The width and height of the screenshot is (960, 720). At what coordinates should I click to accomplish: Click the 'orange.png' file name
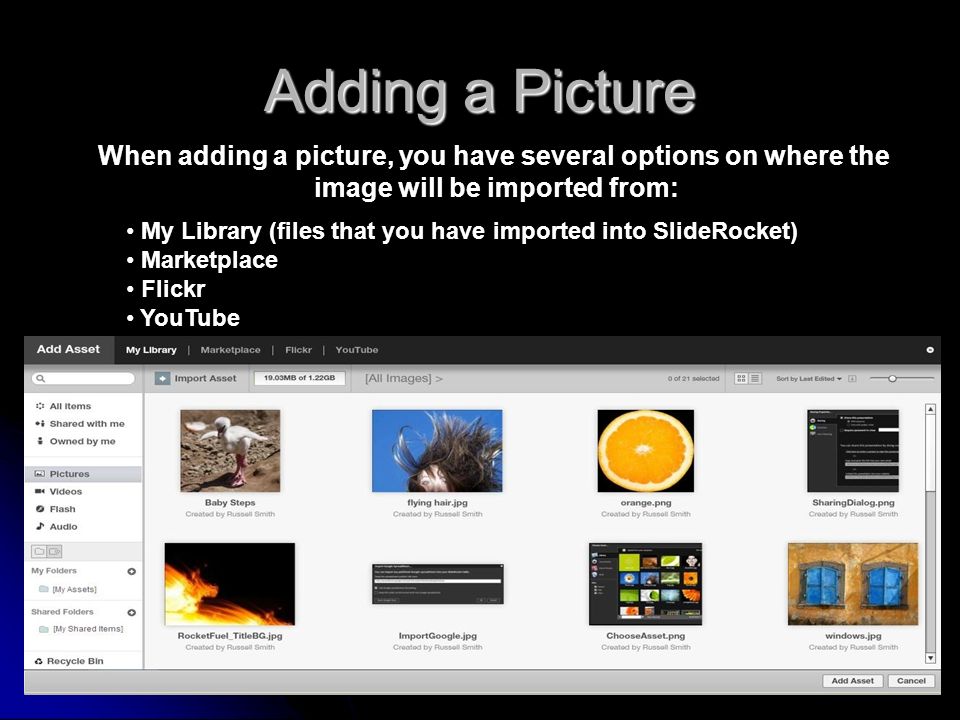coord(646,503)
